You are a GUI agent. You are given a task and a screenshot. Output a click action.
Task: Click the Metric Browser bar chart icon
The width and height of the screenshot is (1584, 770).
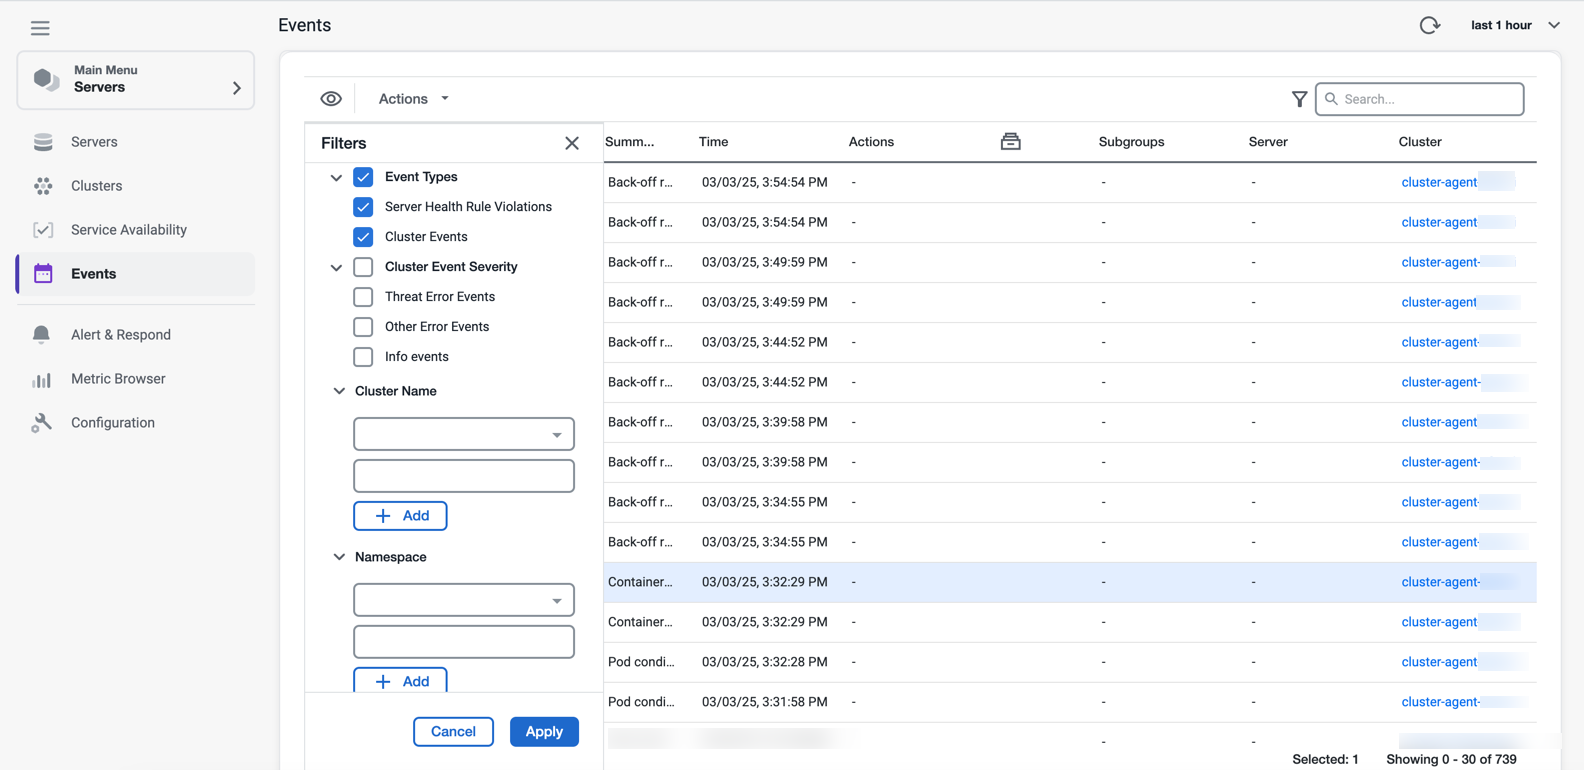pyautogui.click(x=41, y=379)
